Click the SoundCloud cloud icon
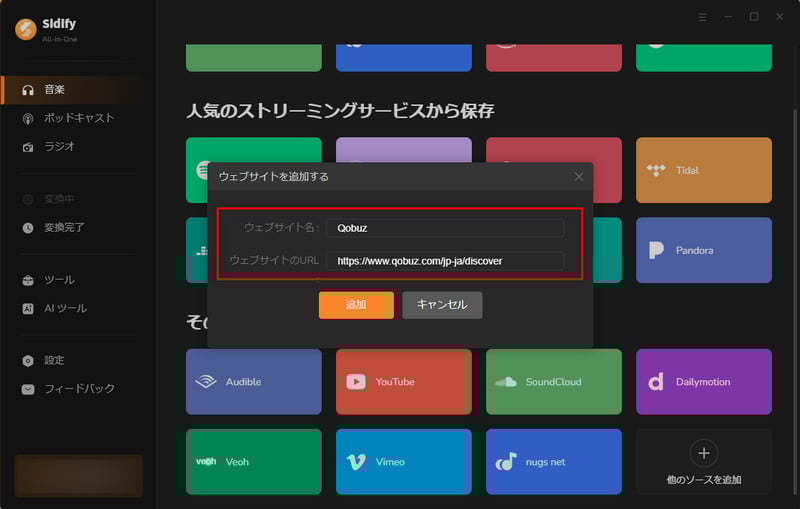The width and height of the screenshot is (800, 509). [506, 381]
